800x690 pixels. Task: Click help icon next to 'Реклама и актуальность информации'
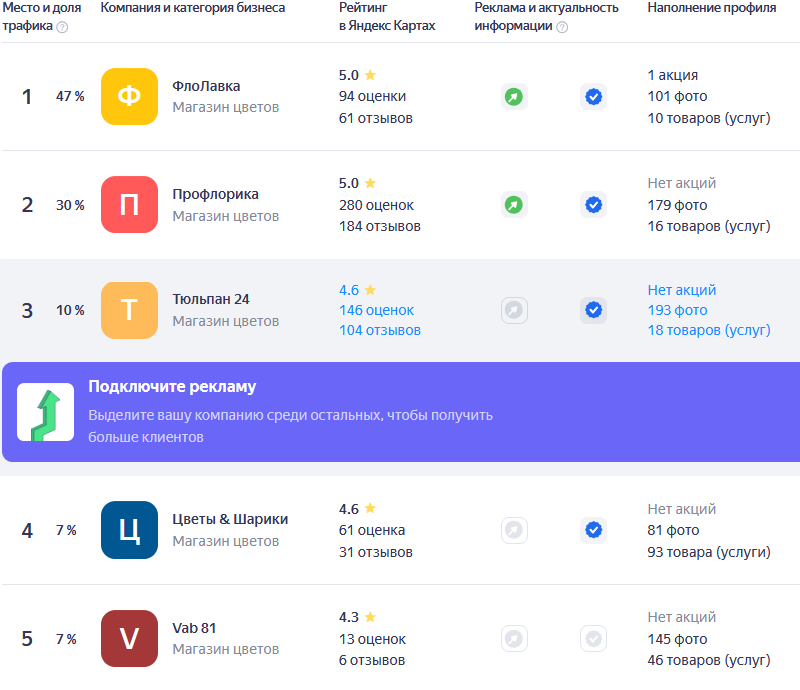[x=562, y=27]
